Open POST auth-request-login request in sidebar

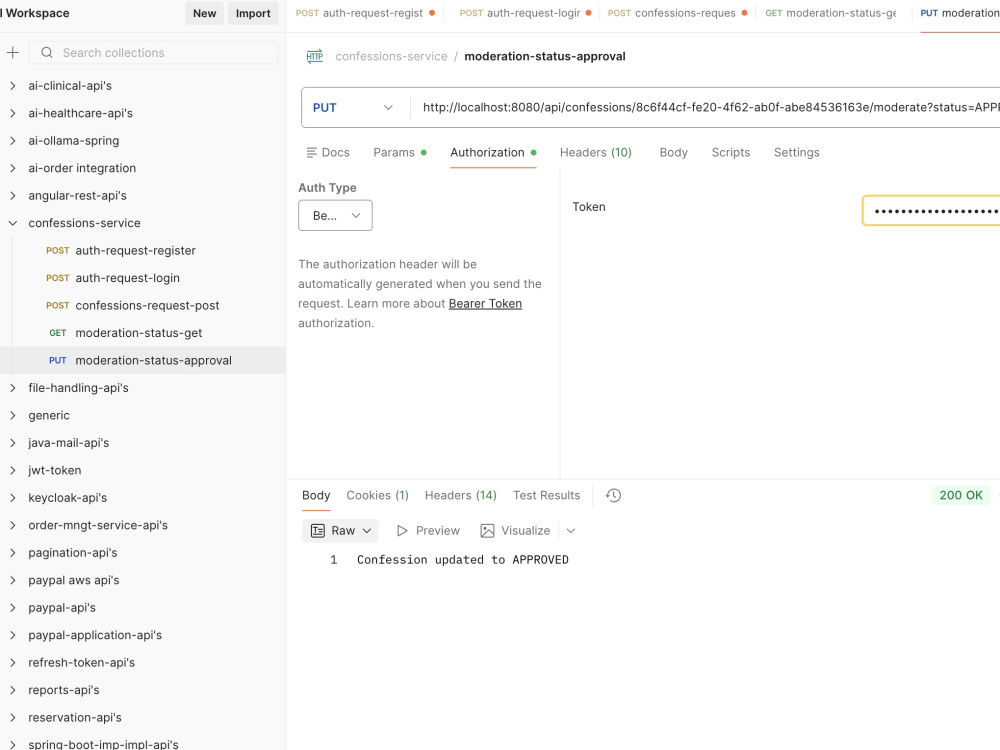coord(127,278)
